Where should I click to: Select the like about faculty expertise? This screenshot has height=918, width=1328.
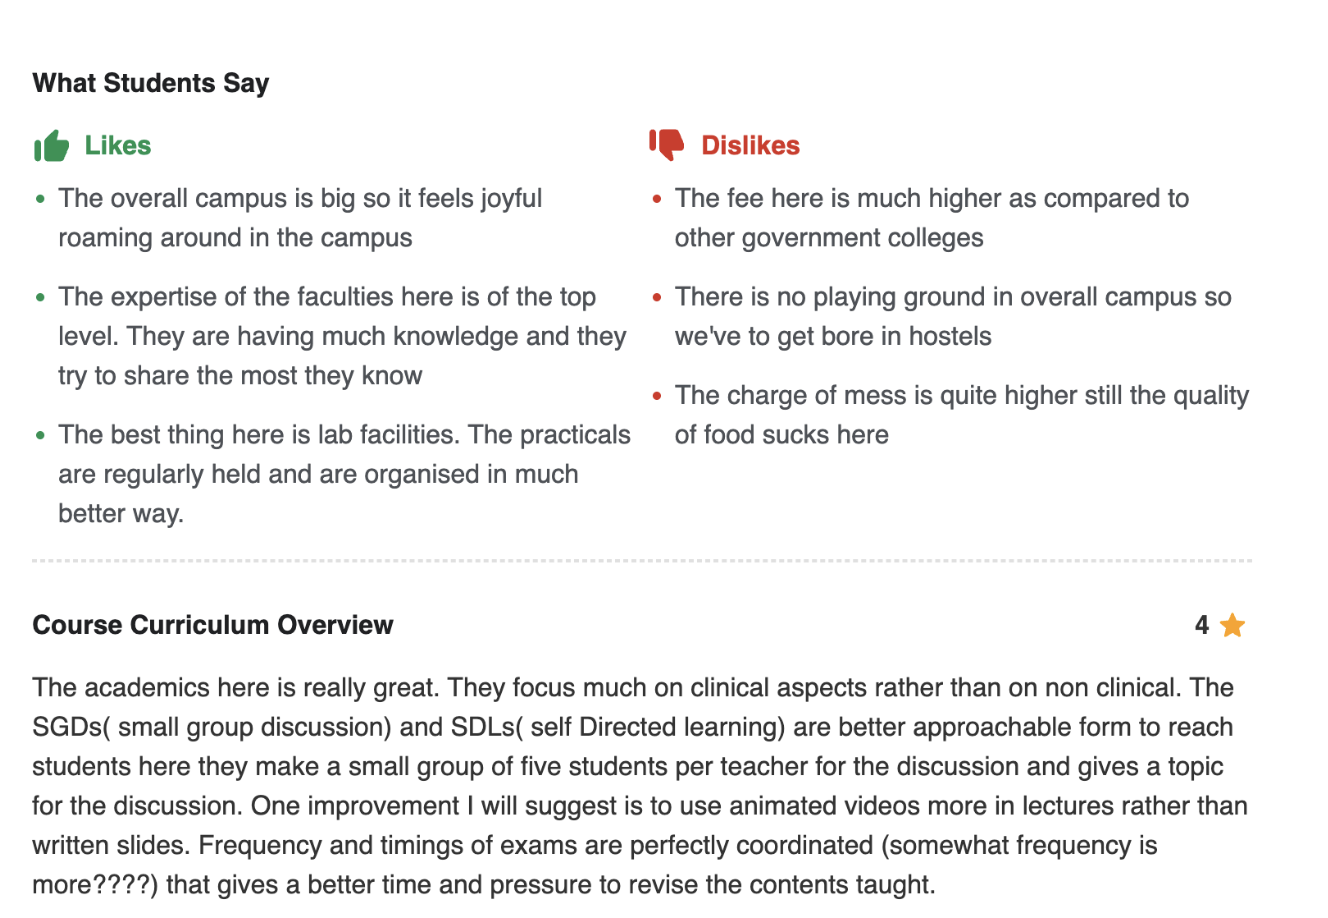click(342, 336)
